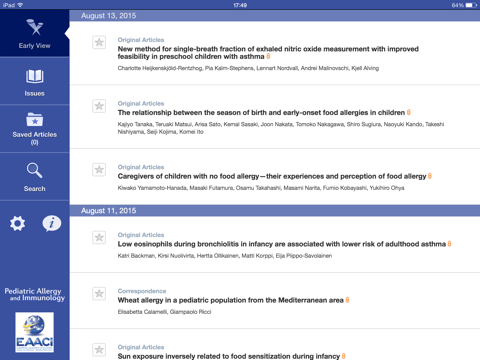Tap open-access lock icon on Low eosinophils article
The width and height of the screenshot is (480, 360).
(x=449, y=244)
